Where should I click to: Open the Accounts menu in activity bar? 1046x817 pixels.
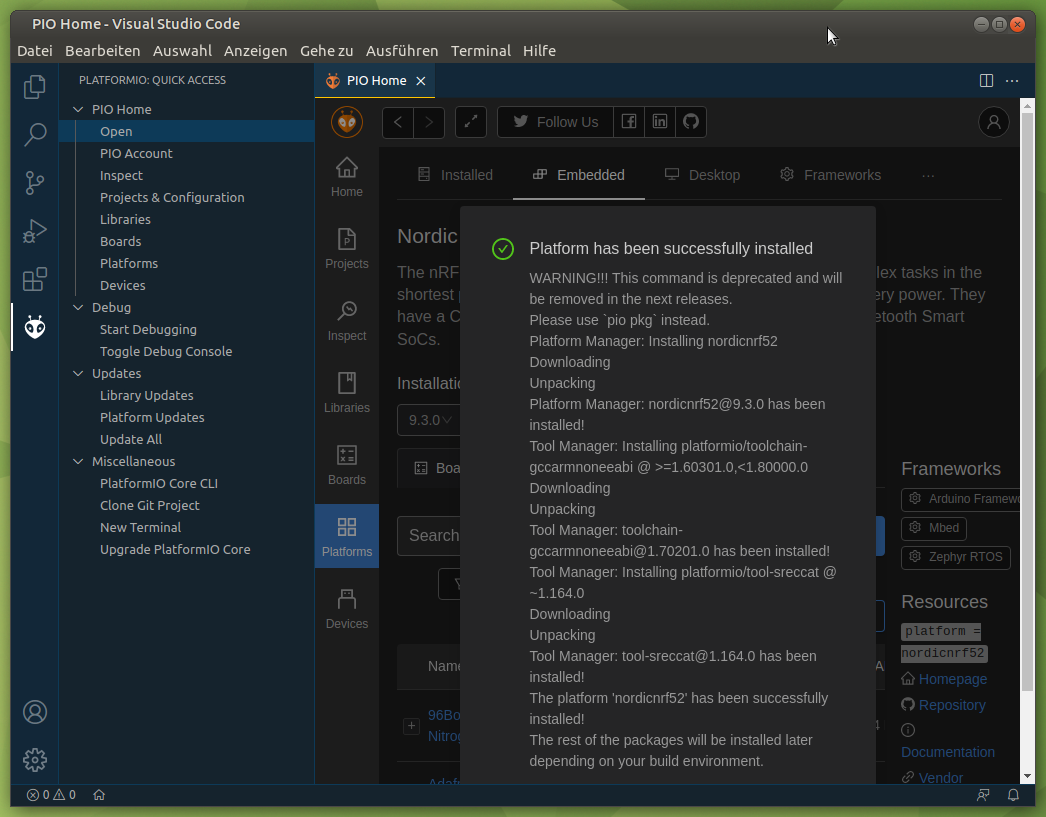coord(35,712)
